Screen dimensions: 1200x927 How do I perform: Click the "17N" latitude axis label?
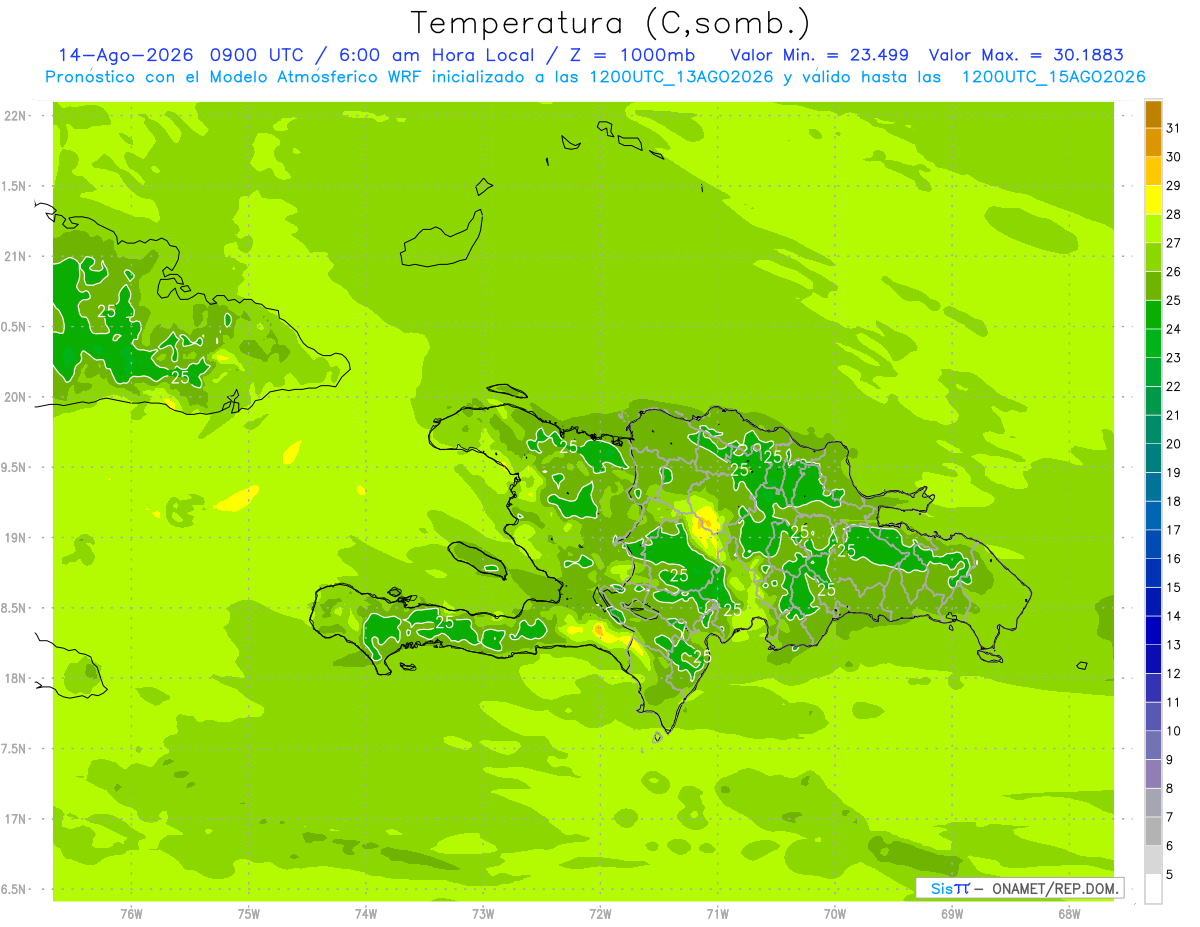(17, 819)
